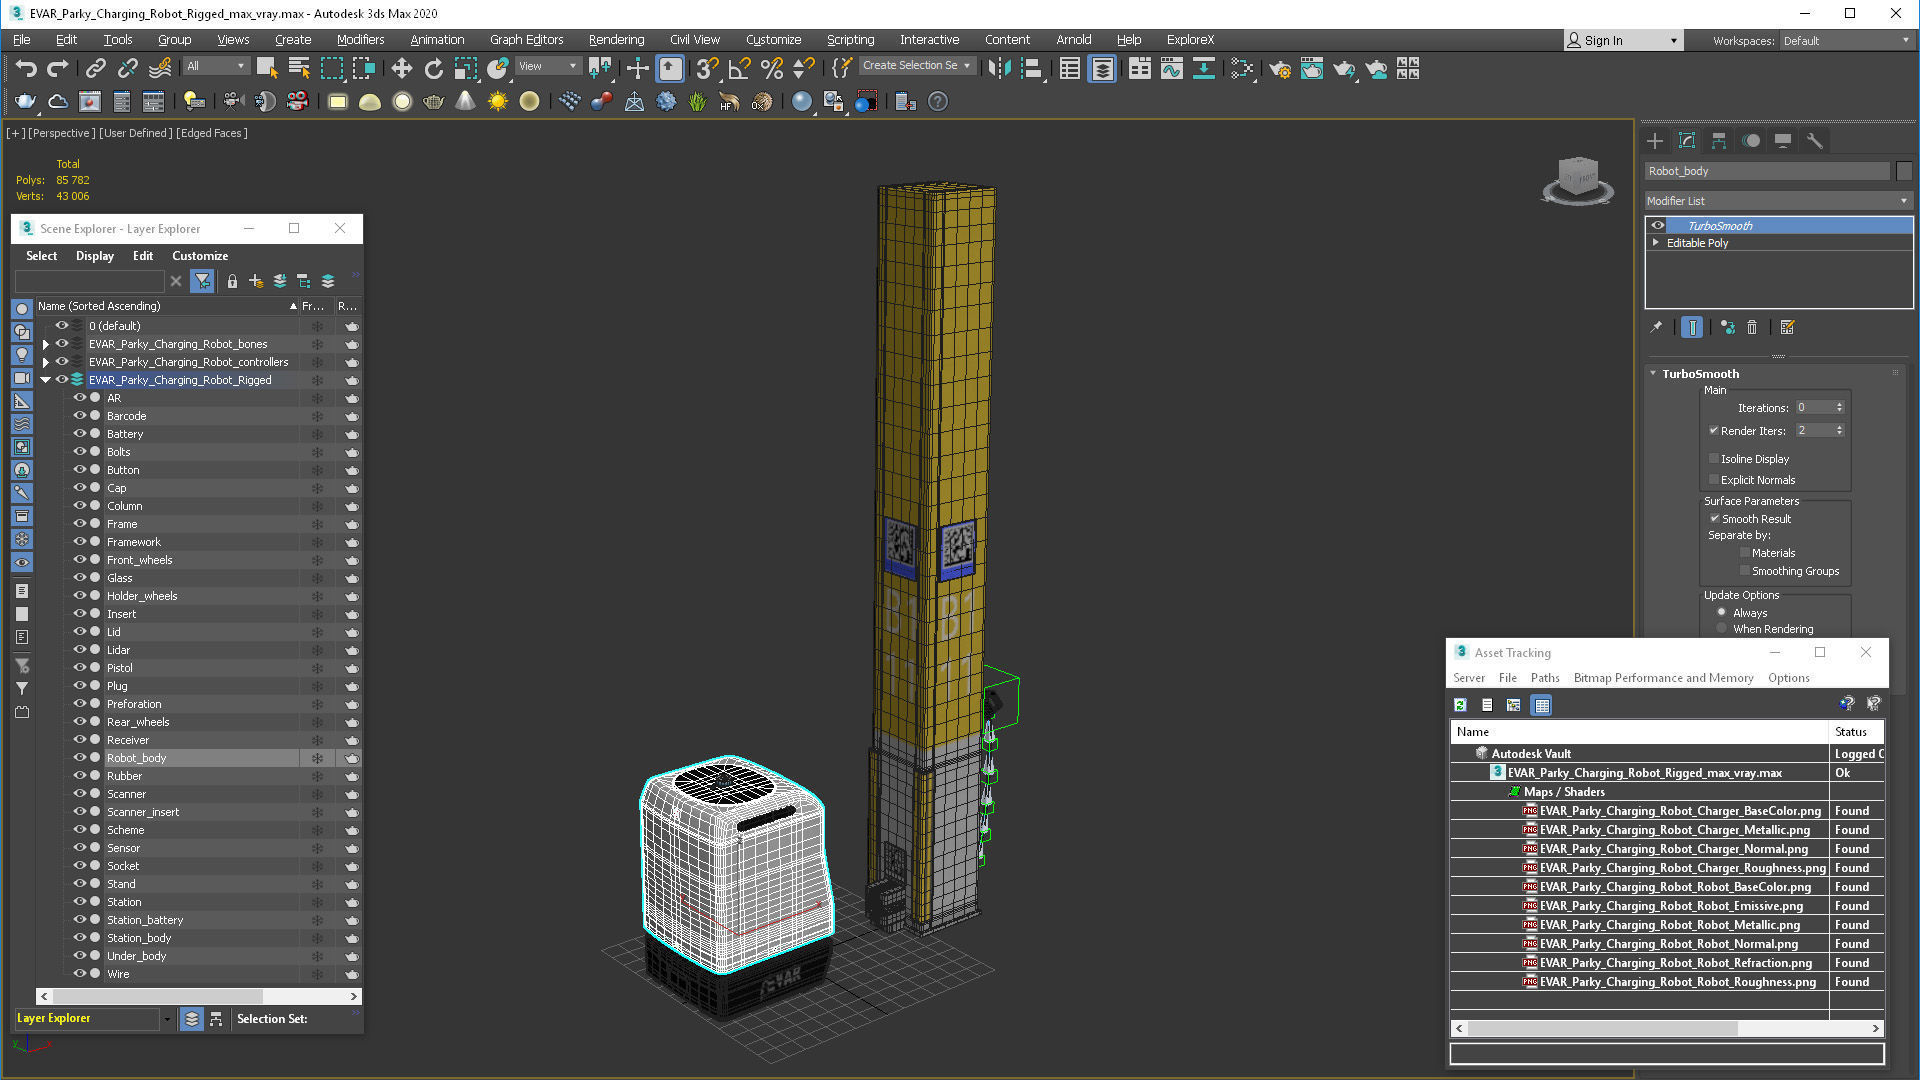
Task: Toggle visibility of Robot_body
Action: coord(80,758)
